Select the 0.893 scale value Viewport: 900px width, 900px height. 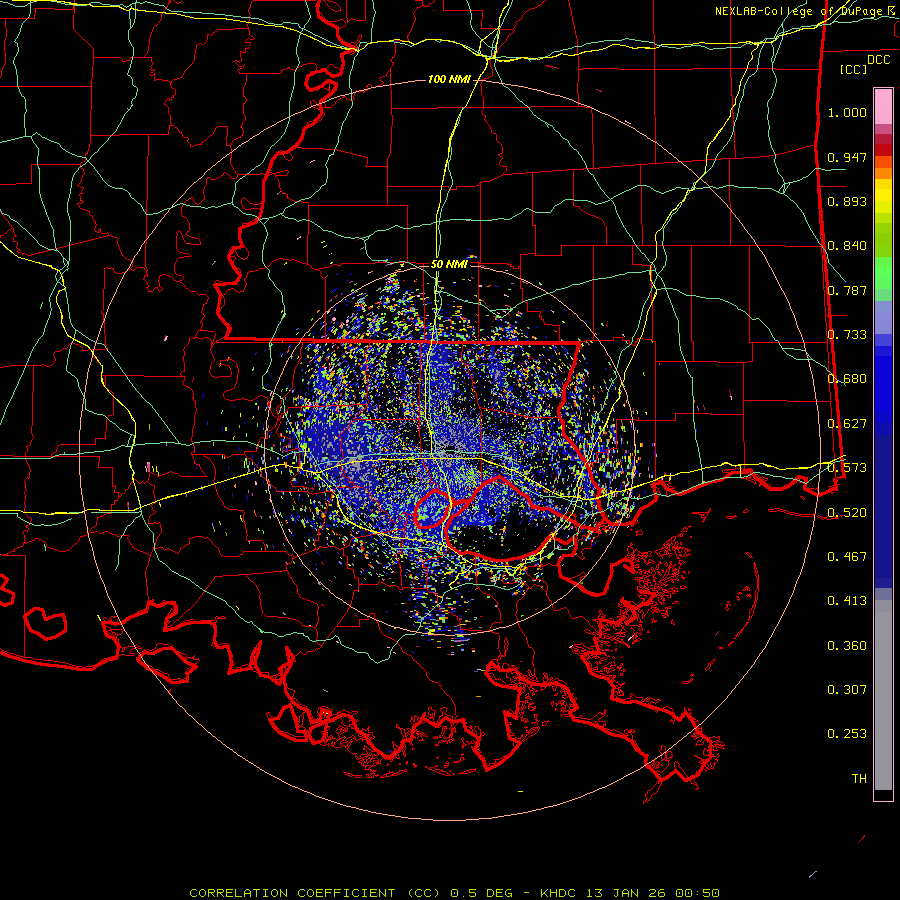[x=847, y=201]
